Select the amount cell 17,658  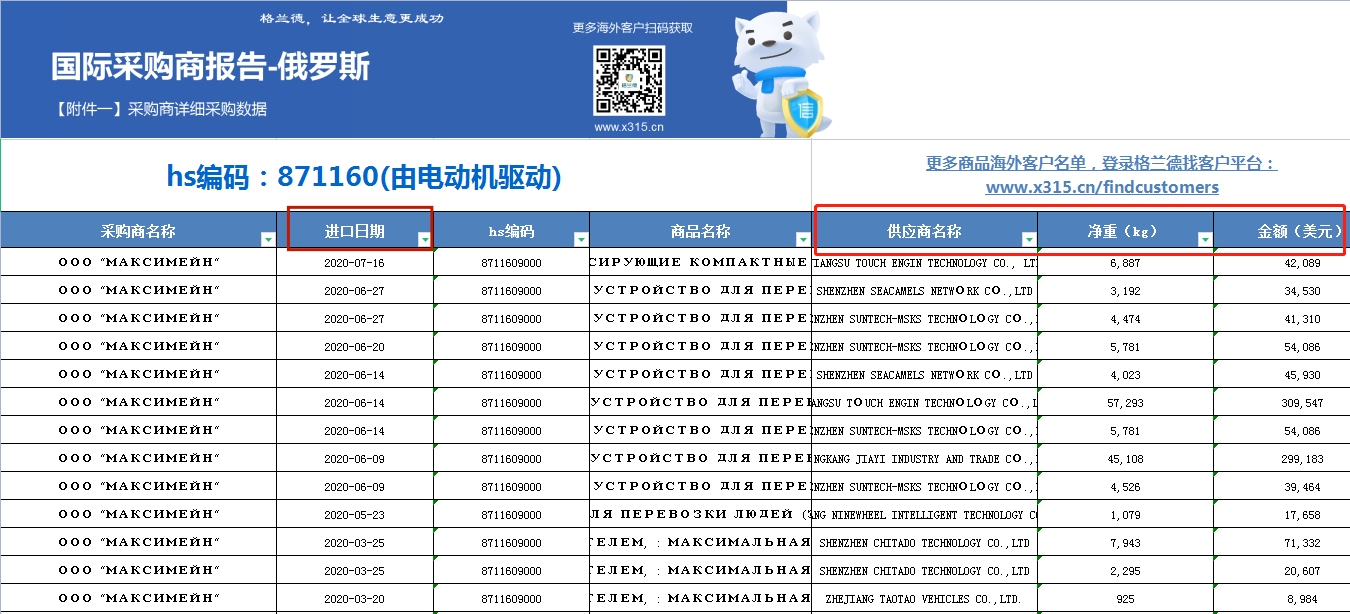click(1282, 515)
